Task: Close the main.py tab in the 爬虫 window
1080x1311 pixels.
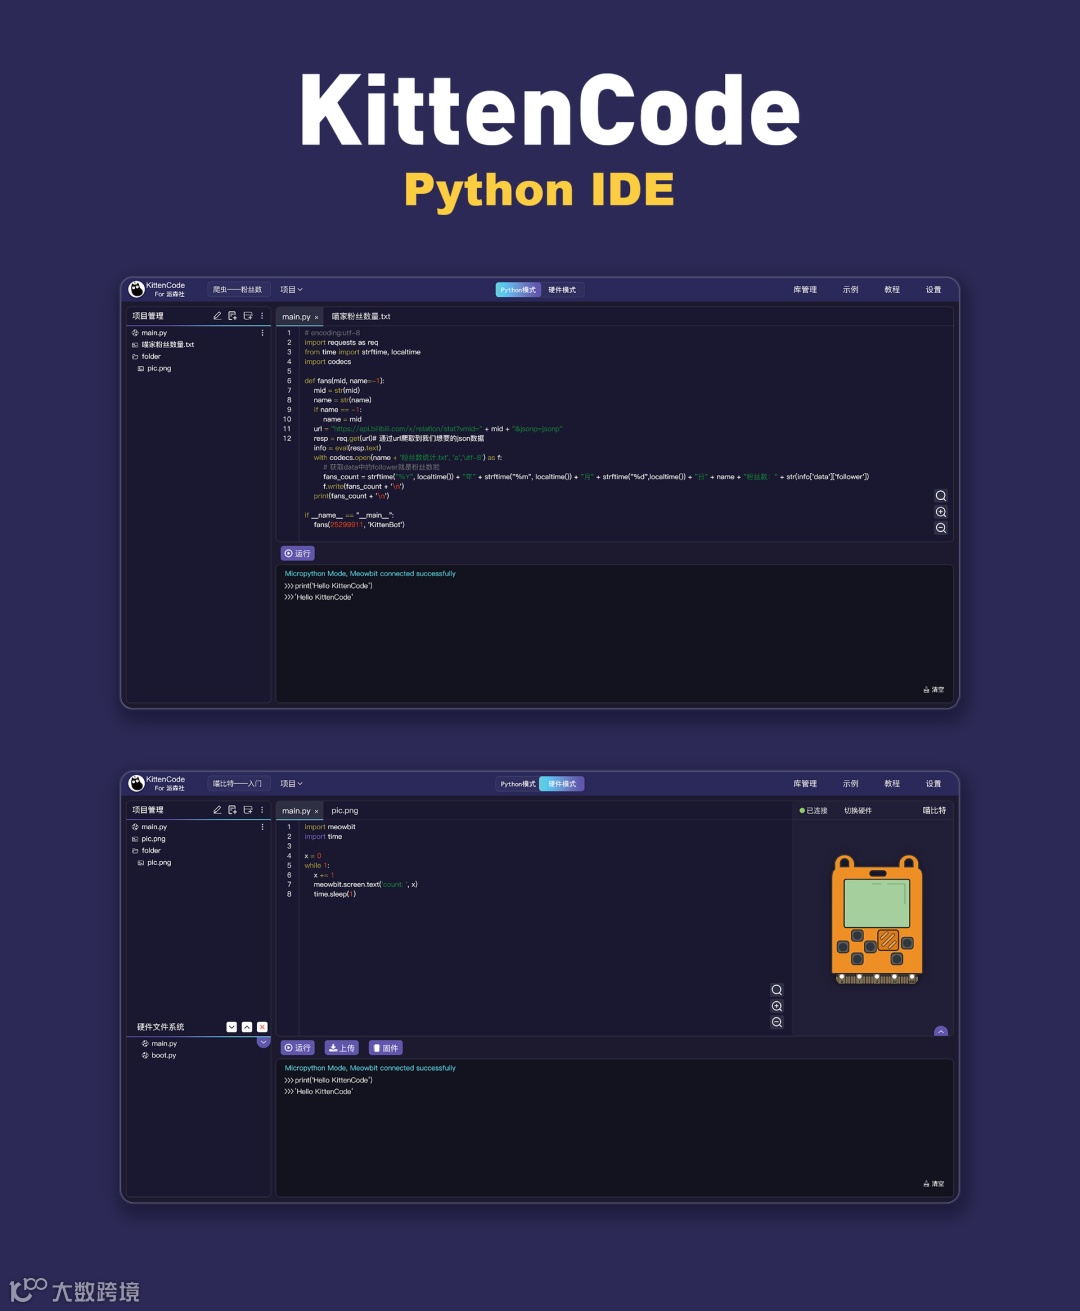Action: pyautogui.click(x=317, y=317)
